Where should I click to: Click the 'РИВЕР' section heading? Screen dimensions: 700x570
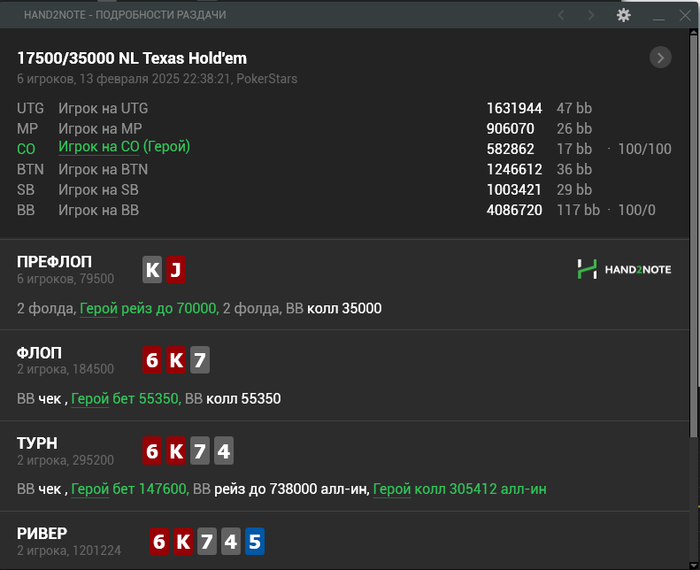click(42, 534)
